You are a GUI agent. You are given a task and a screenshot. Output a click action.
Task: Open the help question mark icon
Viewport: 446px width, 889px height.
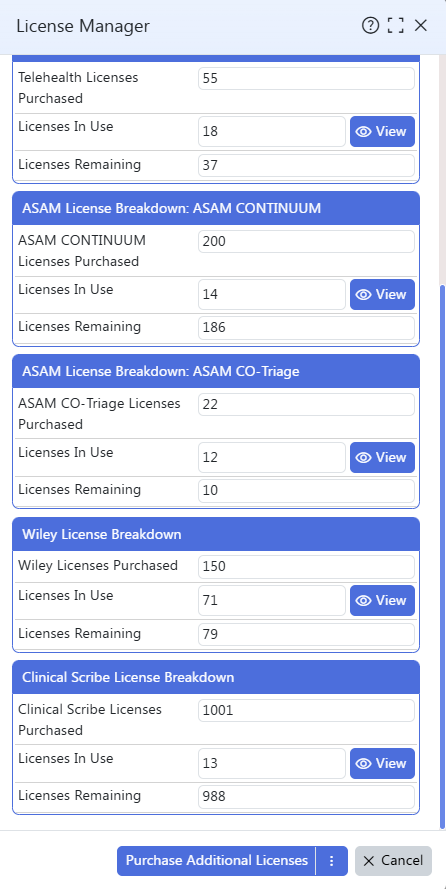click(x=370, y=26)
